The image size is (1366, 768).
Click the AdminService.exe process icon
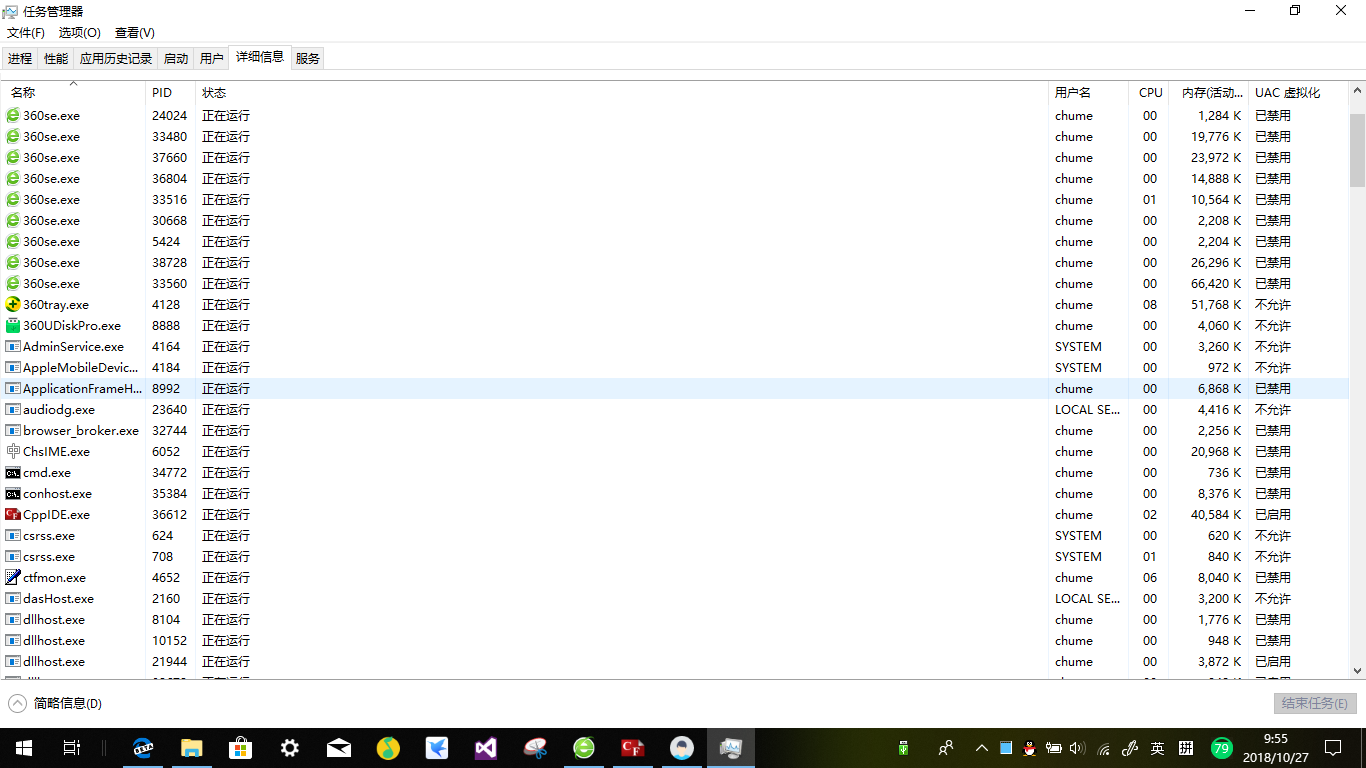tap(13, 346)
